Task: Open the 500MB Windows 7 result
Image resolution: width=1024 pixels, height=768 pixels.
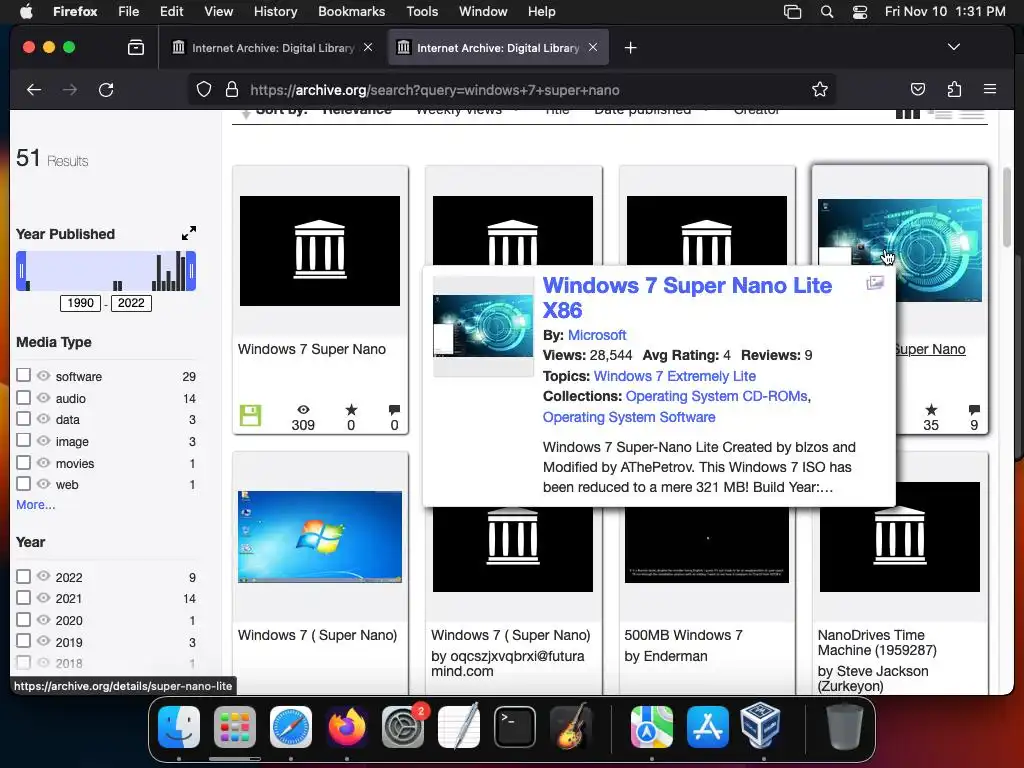Action: pyautogui.click(x=683, y=635)
